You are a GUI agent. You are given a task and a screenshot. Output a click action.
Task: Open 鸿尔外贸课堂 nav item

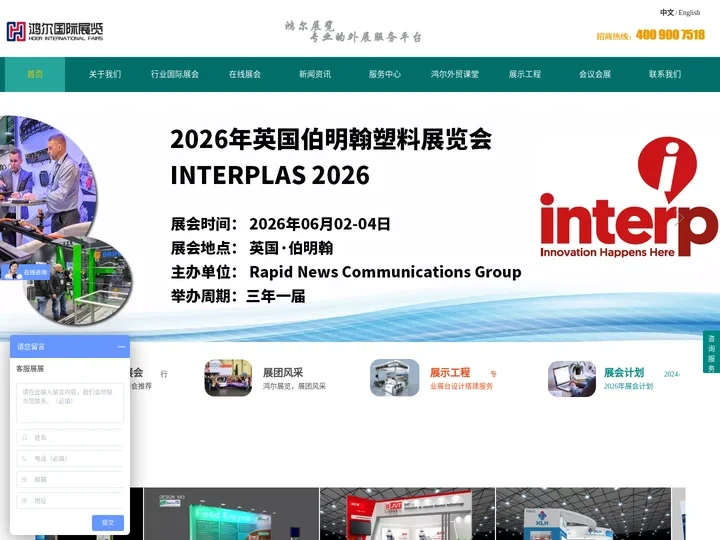coord(455,74)
